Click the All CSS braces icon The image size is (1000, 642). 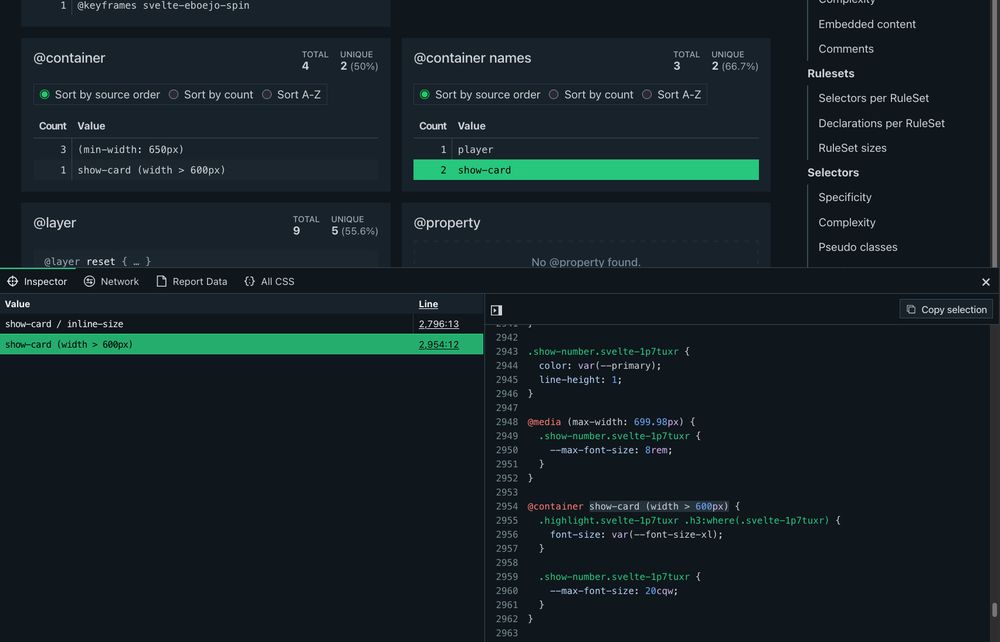[249, 281]
